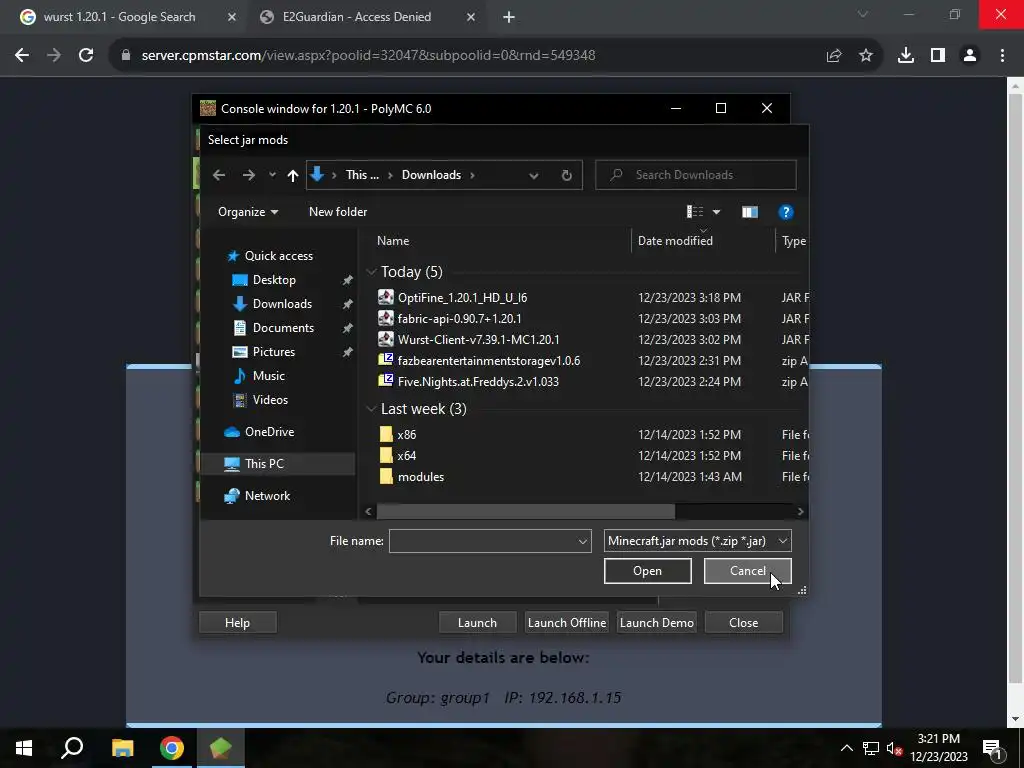This screenshot has height=768, width=1024.
Task: Go back in the file dialog
Action: 219,175
